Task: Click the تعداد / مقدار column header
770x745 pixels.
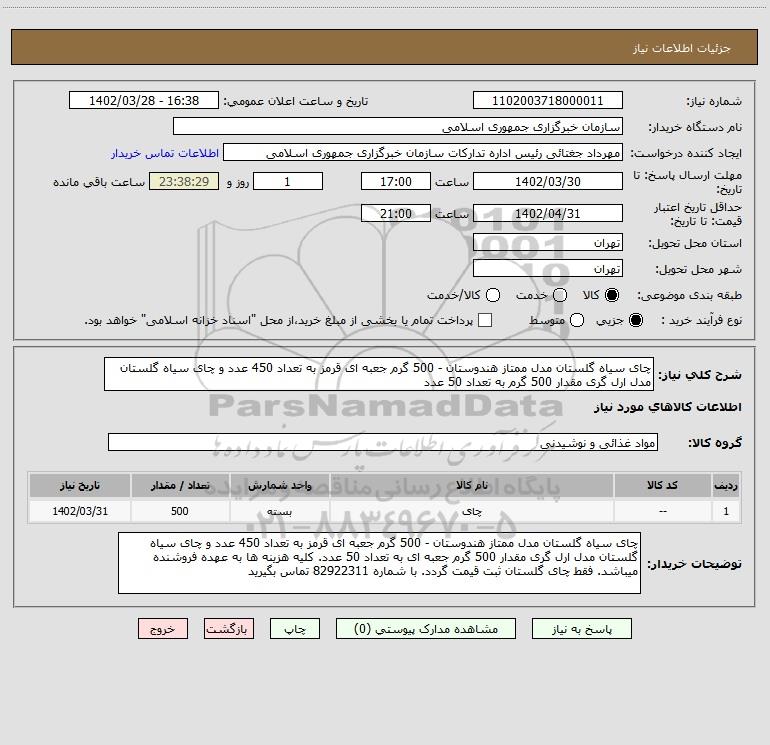Action: click(x=180, y=485)
